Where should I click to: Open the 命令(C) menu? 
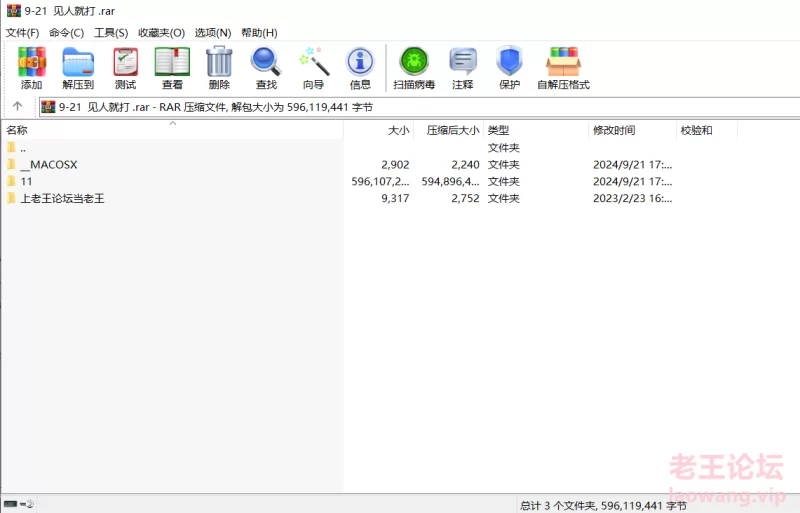pyautogui.click(x=66, y=33)
